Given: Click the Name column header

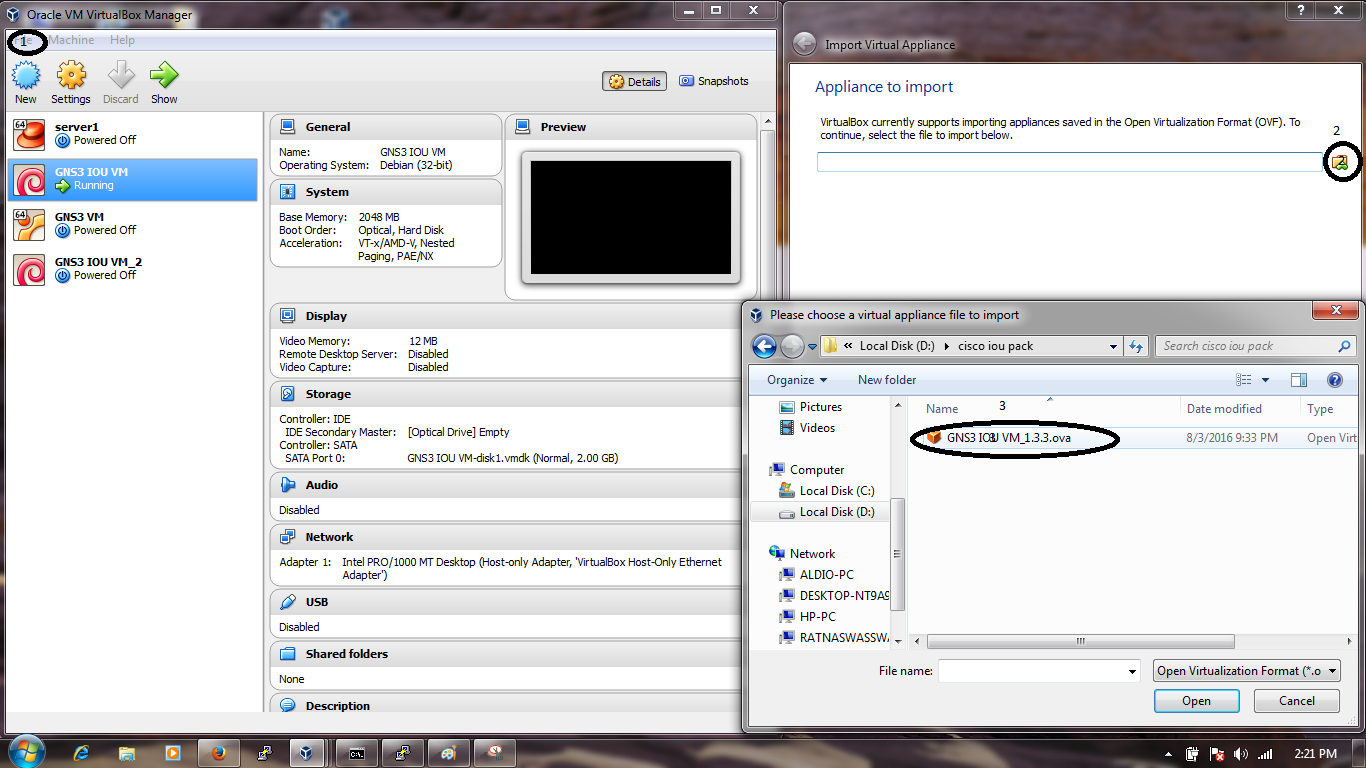Looking at the screenshot, I should click(x=942, y=409).
